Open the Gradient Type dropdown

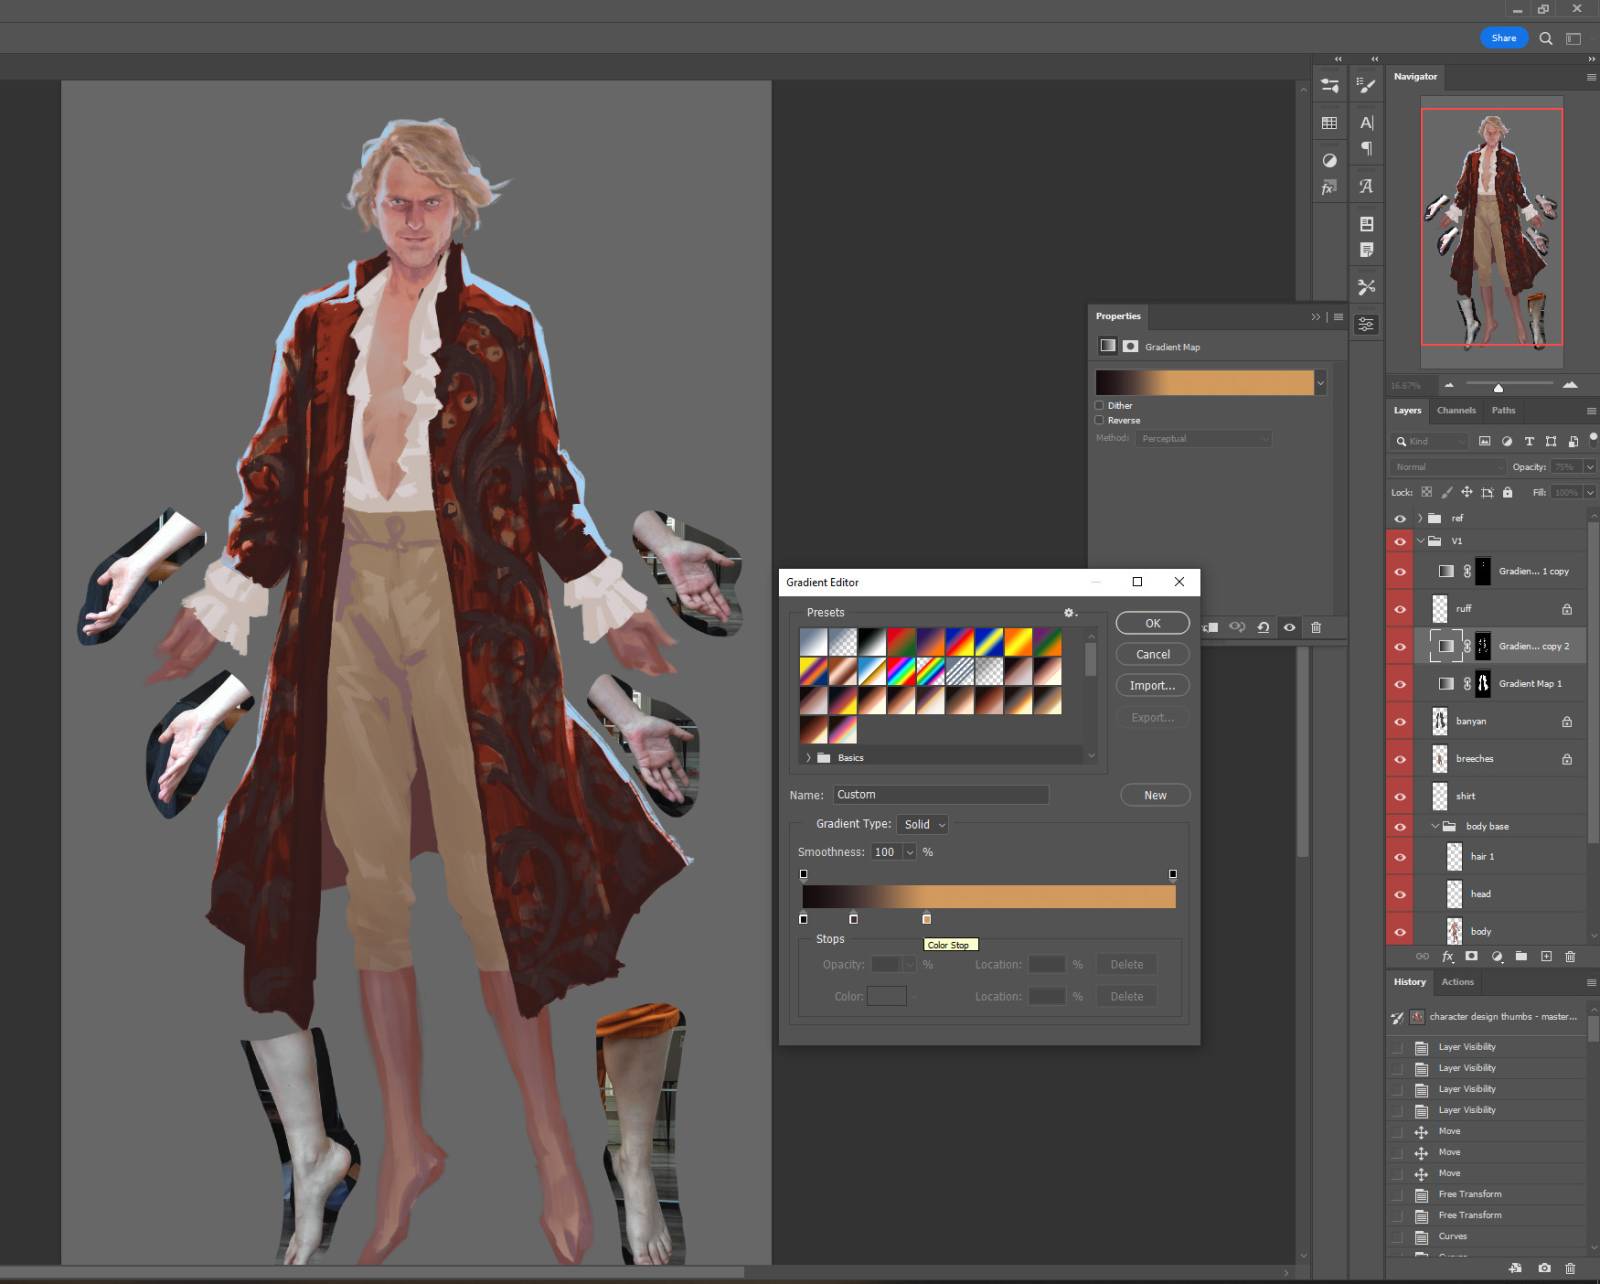point(923,824)
